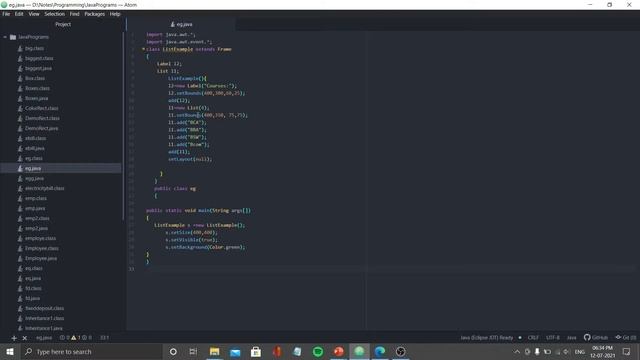The height and width of the screenshot is (360, 640).
Task: Open Microsoft Edge from the taskbar
Action: point(380,351)
